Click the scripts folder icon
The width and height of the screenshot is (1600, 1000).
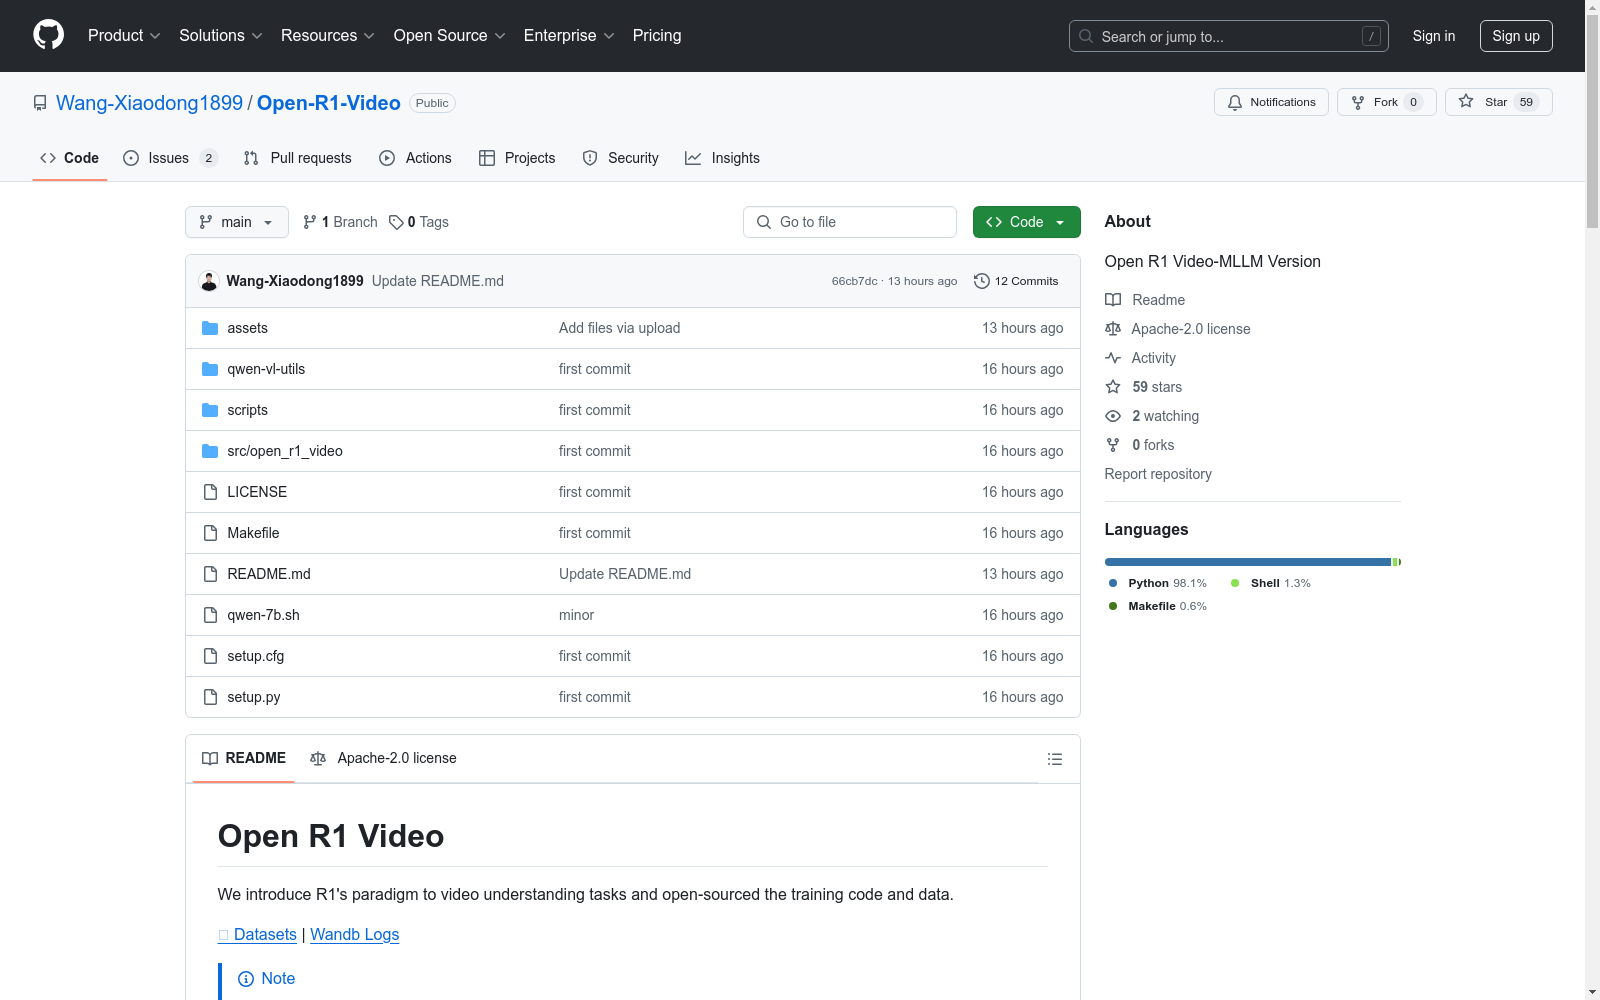click(x=210, y=410)
